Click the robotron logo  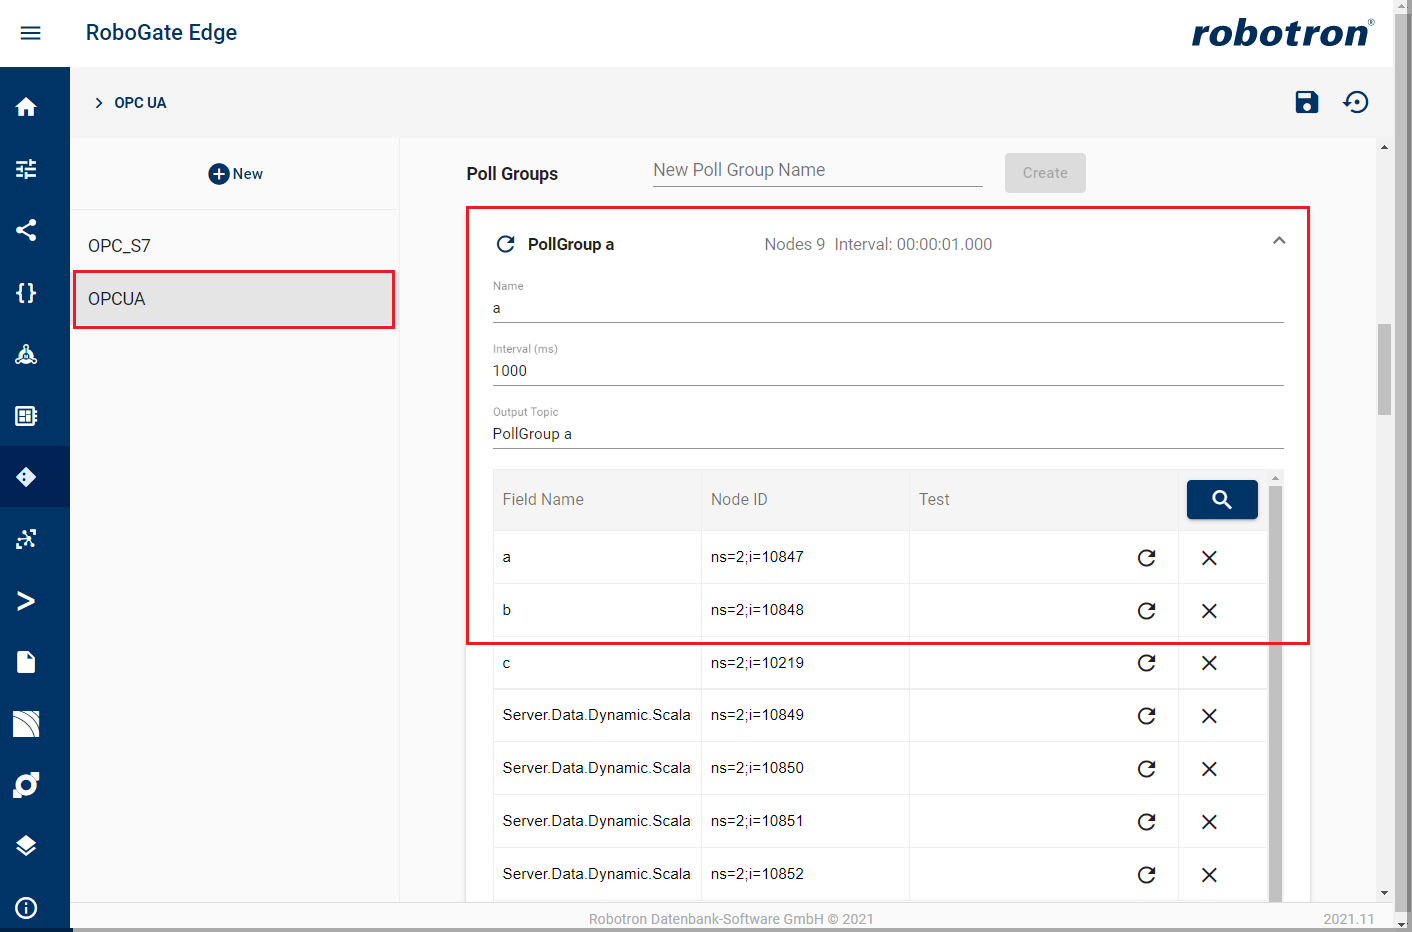1283,32
